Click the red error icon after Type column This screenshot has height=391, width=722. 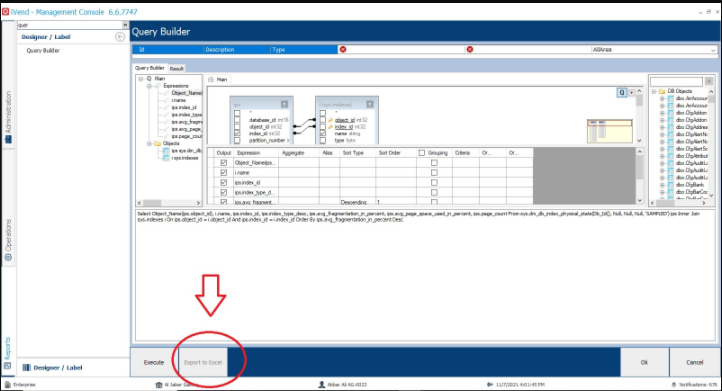coord(343,49)
